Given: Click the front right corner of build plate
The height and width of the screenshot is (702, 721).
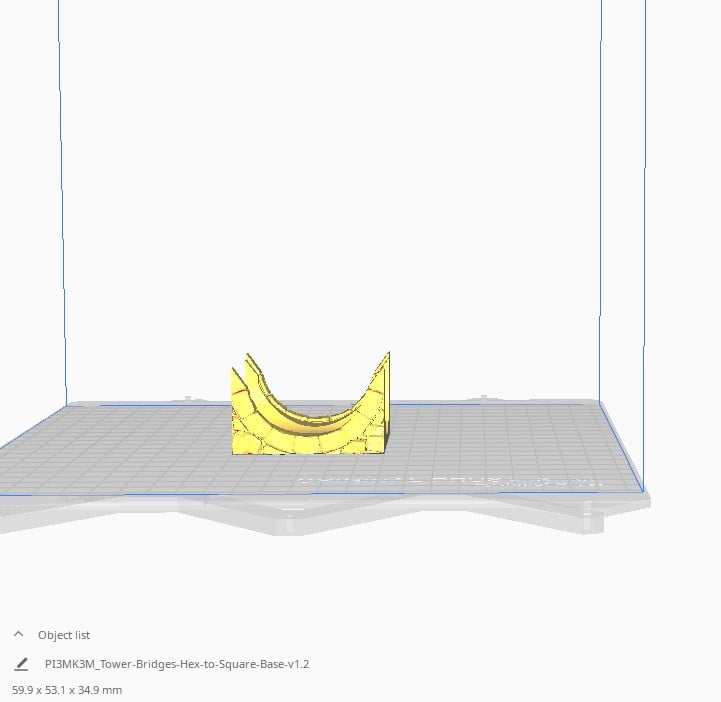Looking at the screenshot, I should 641,492.
